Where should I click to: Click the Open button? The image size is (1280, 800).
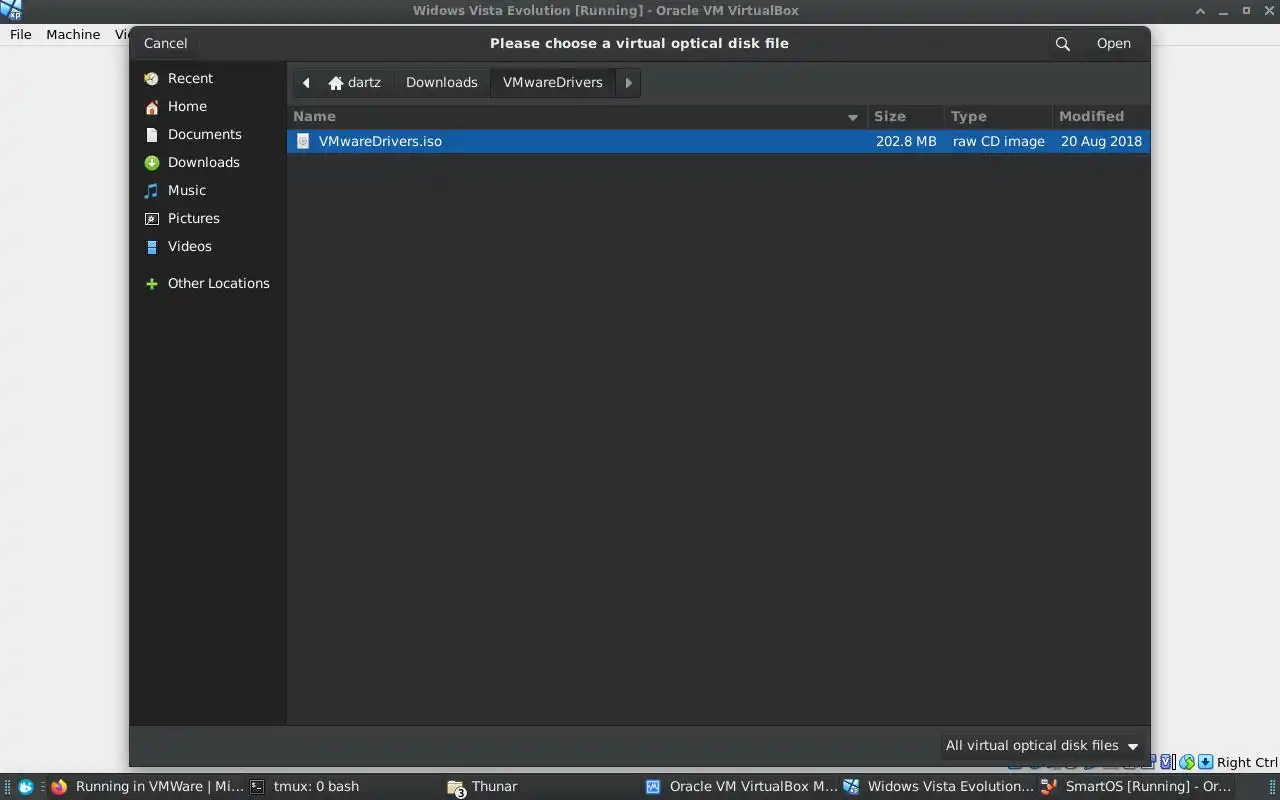point(1113,43)
